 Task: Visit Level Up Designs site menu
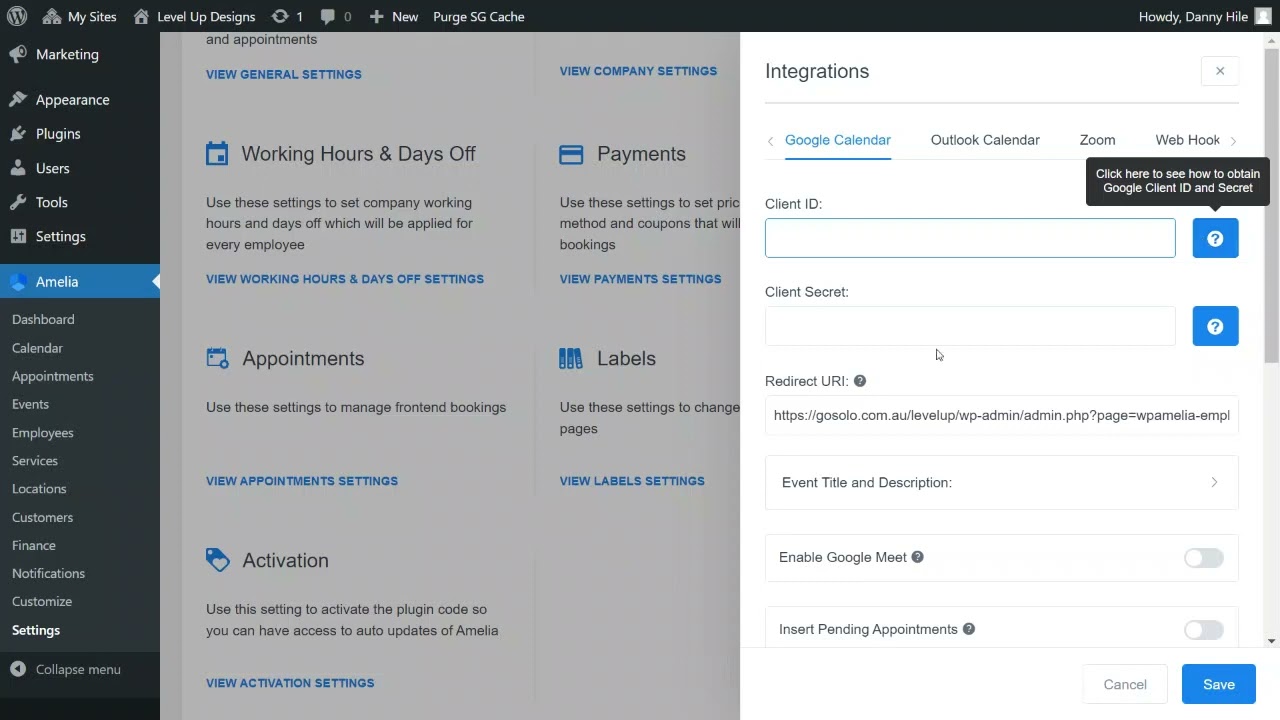click(x=194, y=16)
